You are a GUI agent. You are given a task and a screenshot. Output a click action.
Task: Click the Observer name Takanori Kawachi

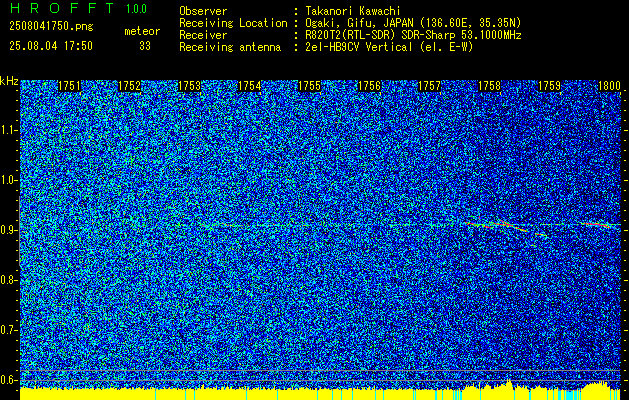pos(353,11)
